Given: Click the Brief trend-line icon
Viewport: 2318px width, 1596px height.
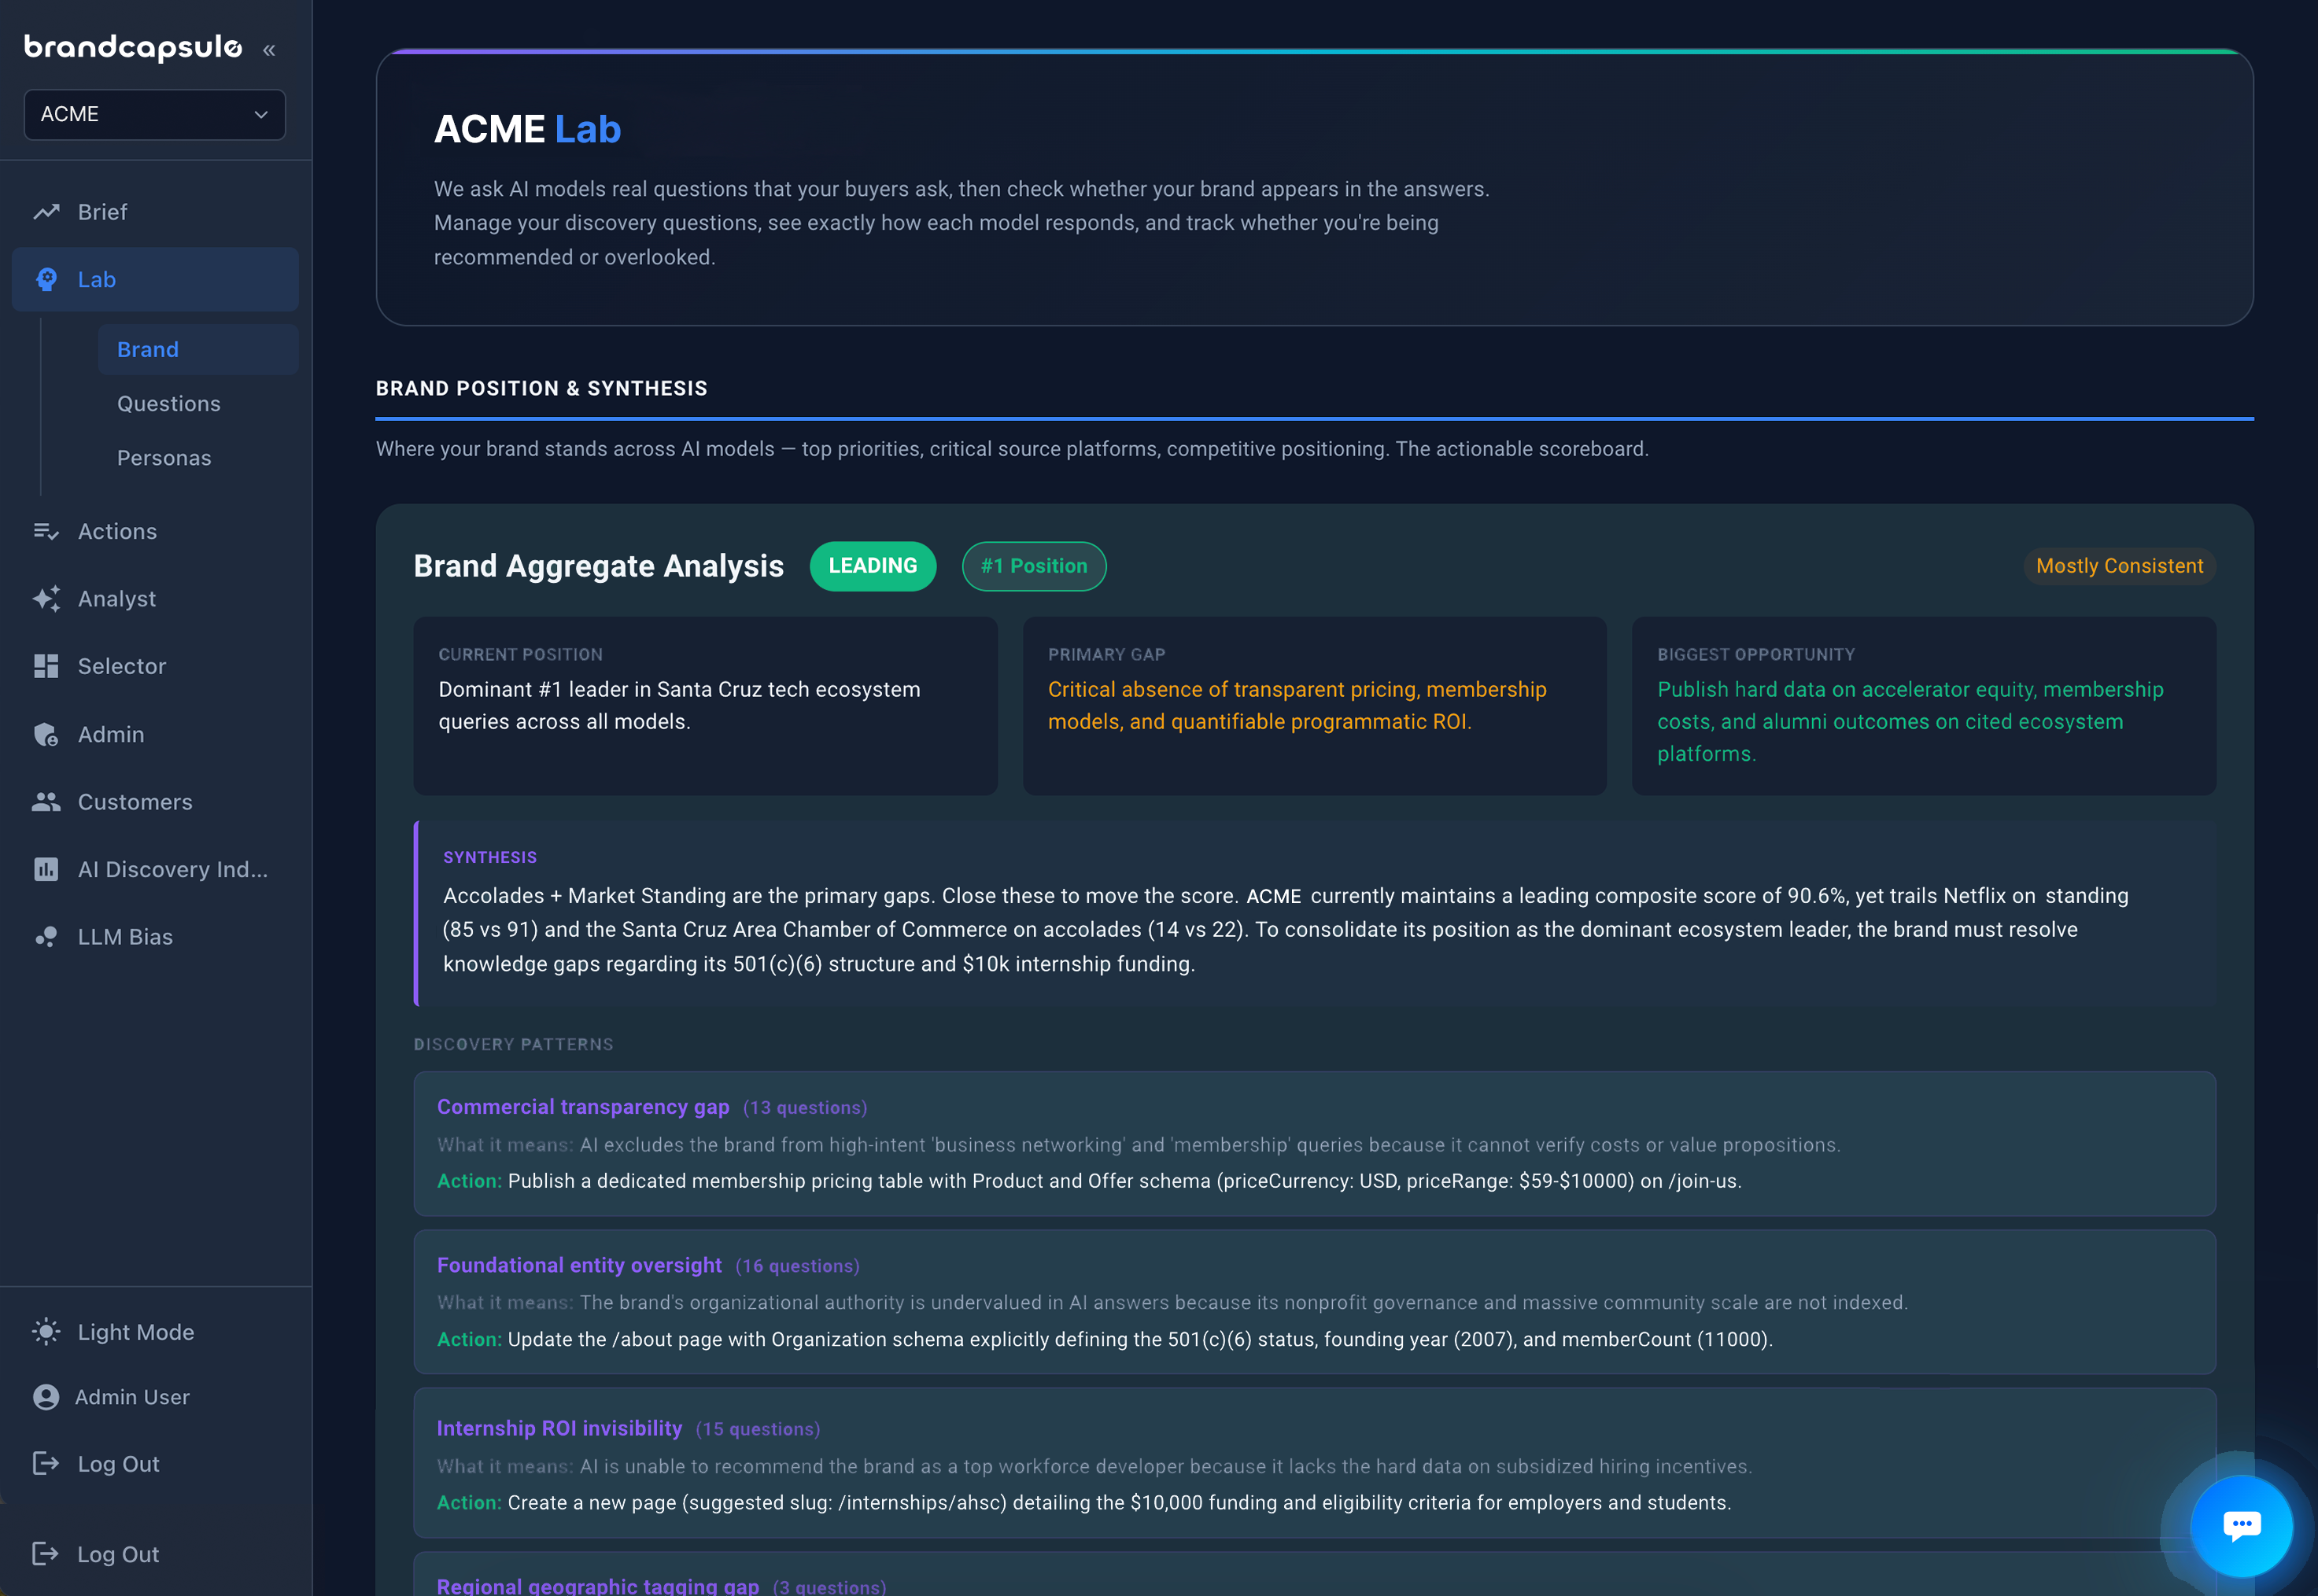Looking at the screenshot, I should pos(46,212).
